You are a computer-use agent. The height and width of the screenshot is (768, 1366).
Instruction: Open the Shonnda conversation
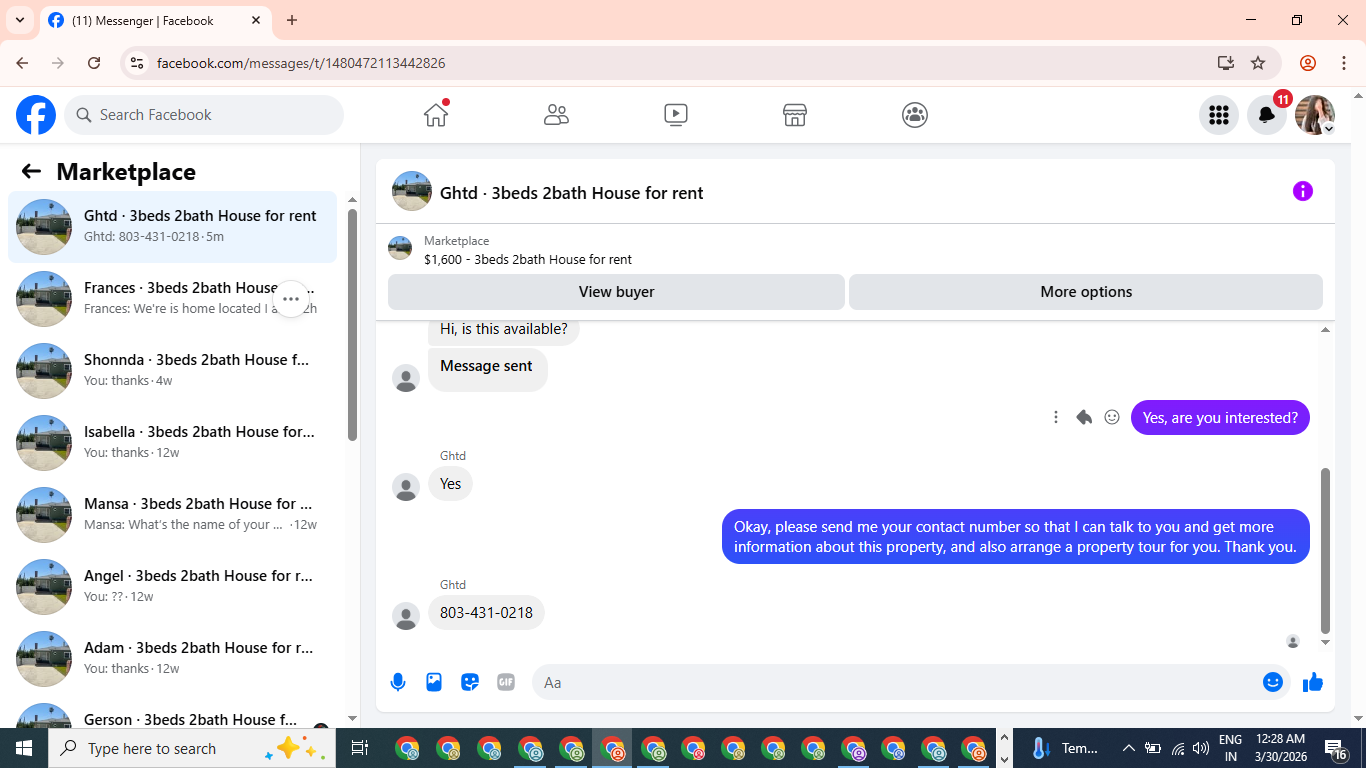[172, 371]
